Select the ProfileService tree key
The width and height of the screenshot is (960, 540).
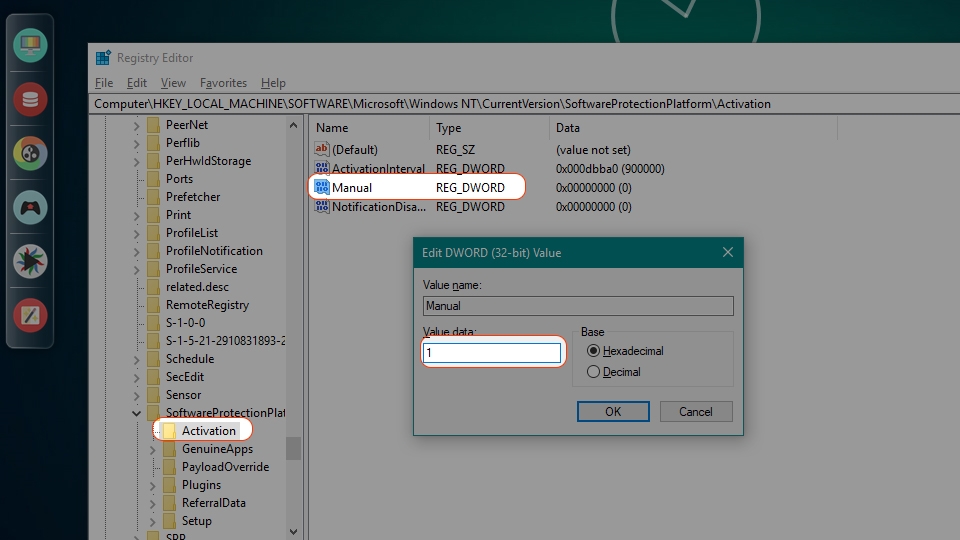201,269
